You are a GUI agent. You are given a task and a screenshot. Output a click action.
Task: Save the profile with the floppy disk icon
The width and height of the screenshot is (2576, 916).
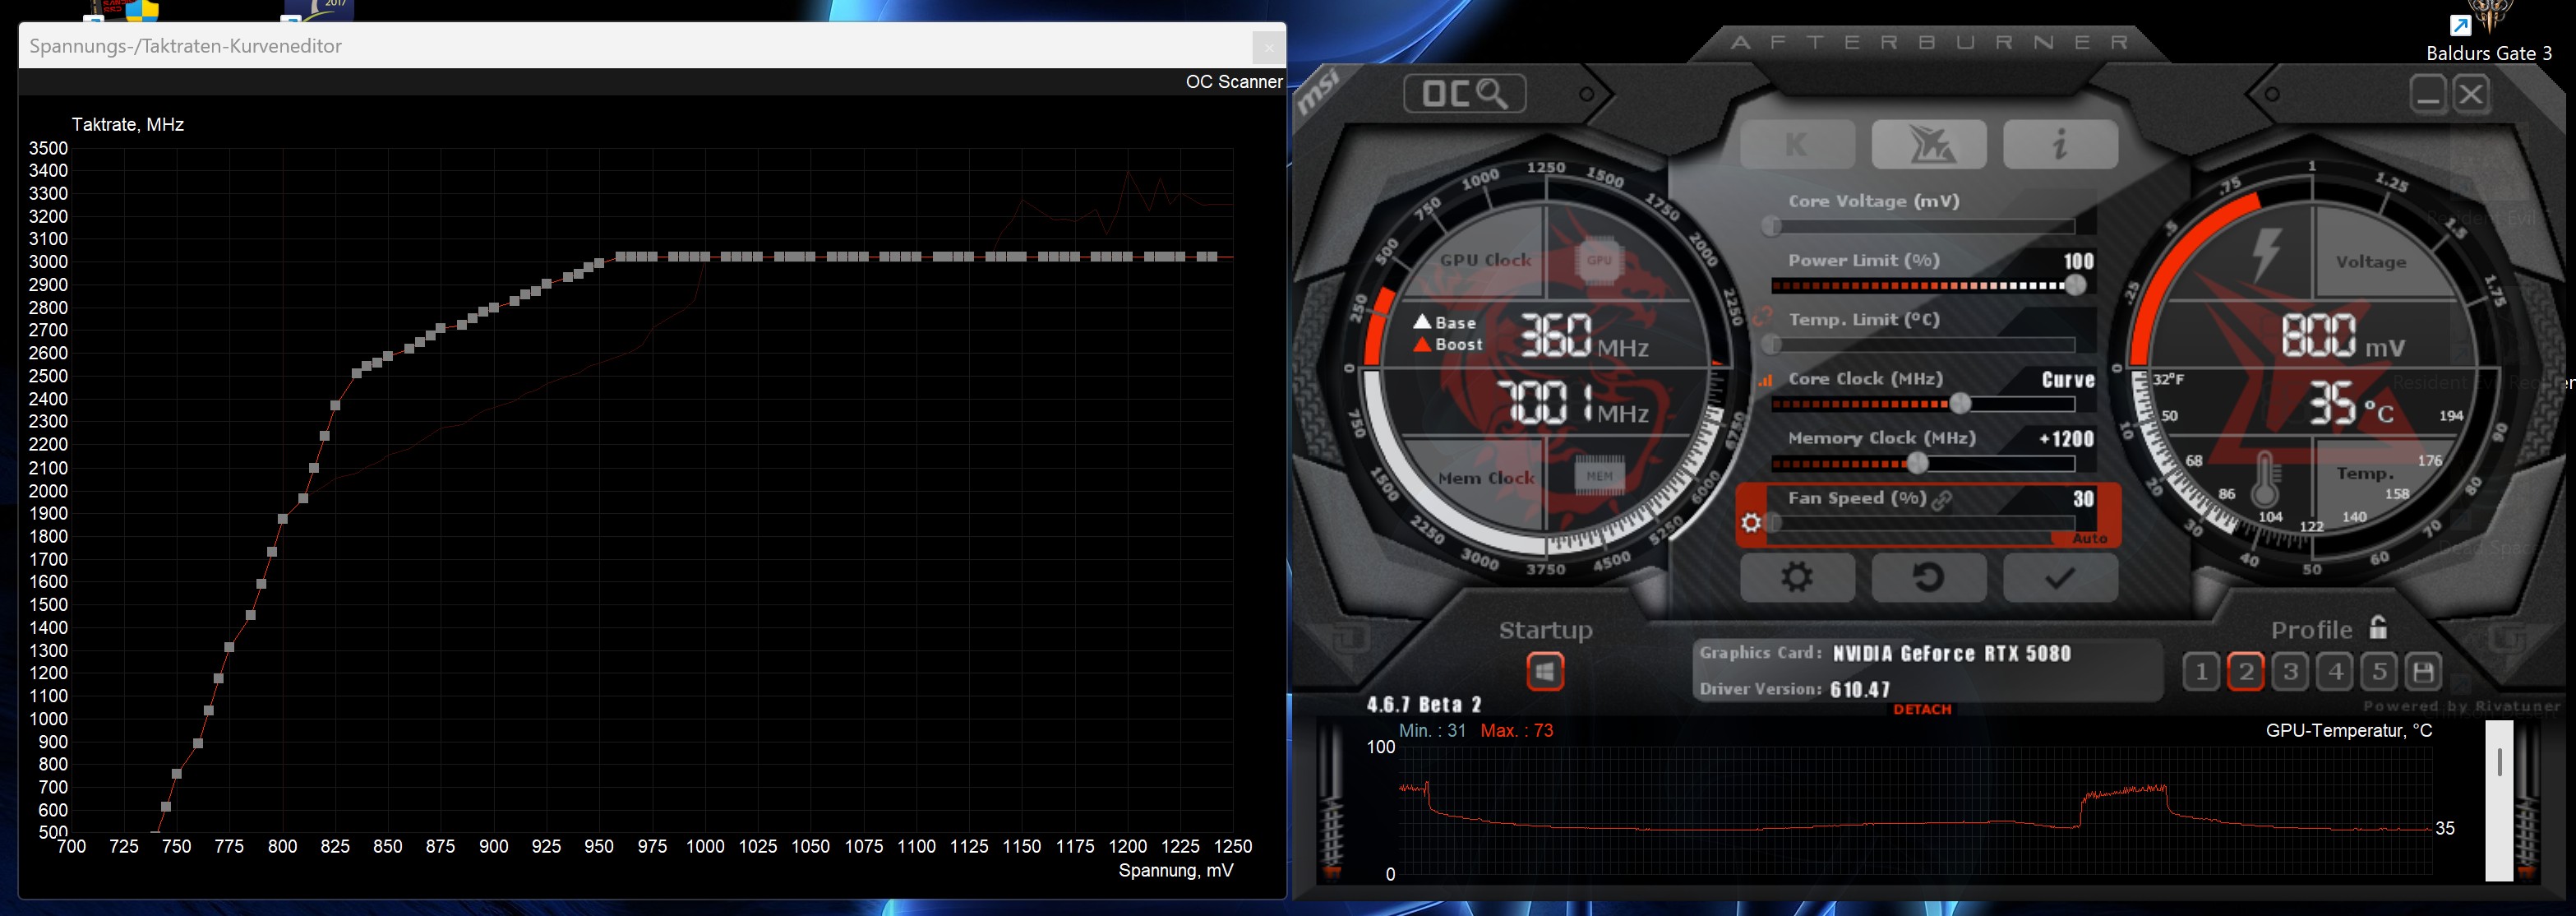[x=2423, y=672]
